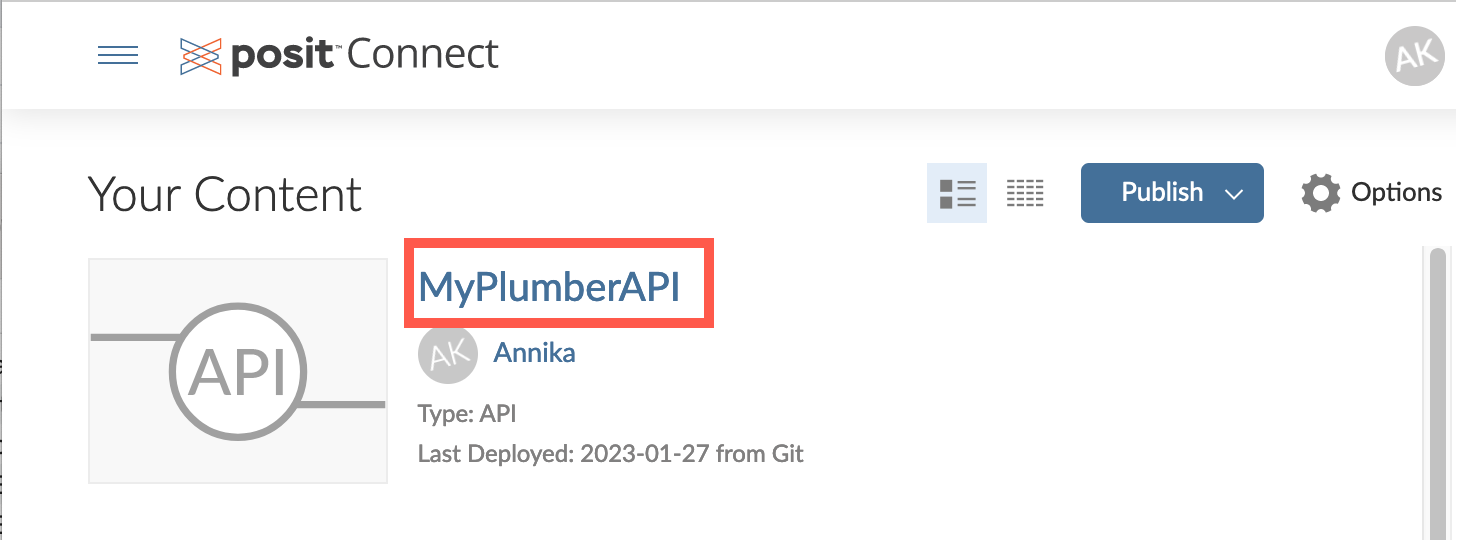Click the 'Your Content' heading
Image resolution: width=1458 pixels, height=540 pixels.
pos(225,194)
